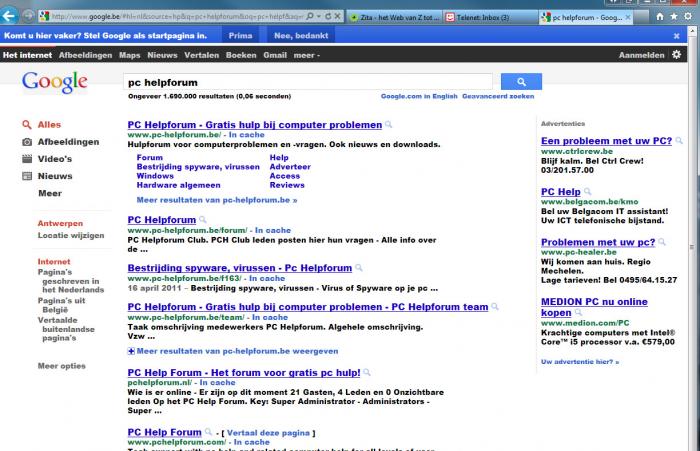Open Geavanceerd zoeken link
Screen dimensions: 700x451
coord(498,96)
